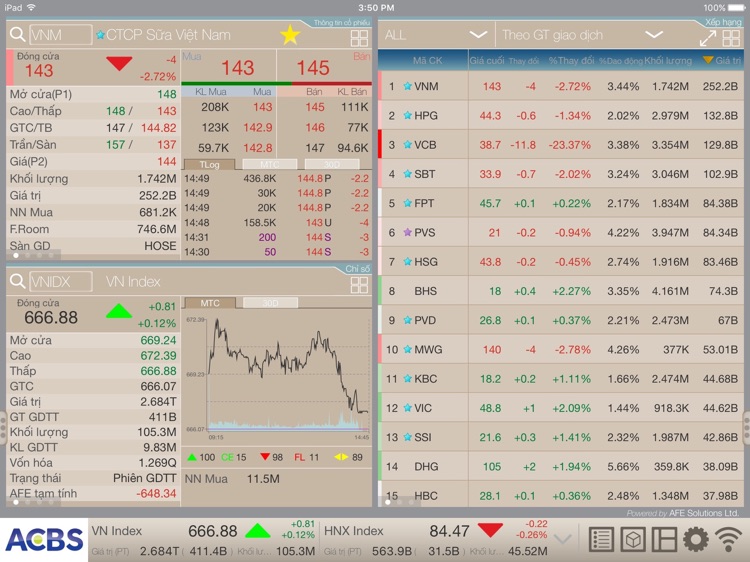Open the ALL market filter dropdown
Image resolution: width=750 pixels, height=562 pixels.
(x=436, y=35)
